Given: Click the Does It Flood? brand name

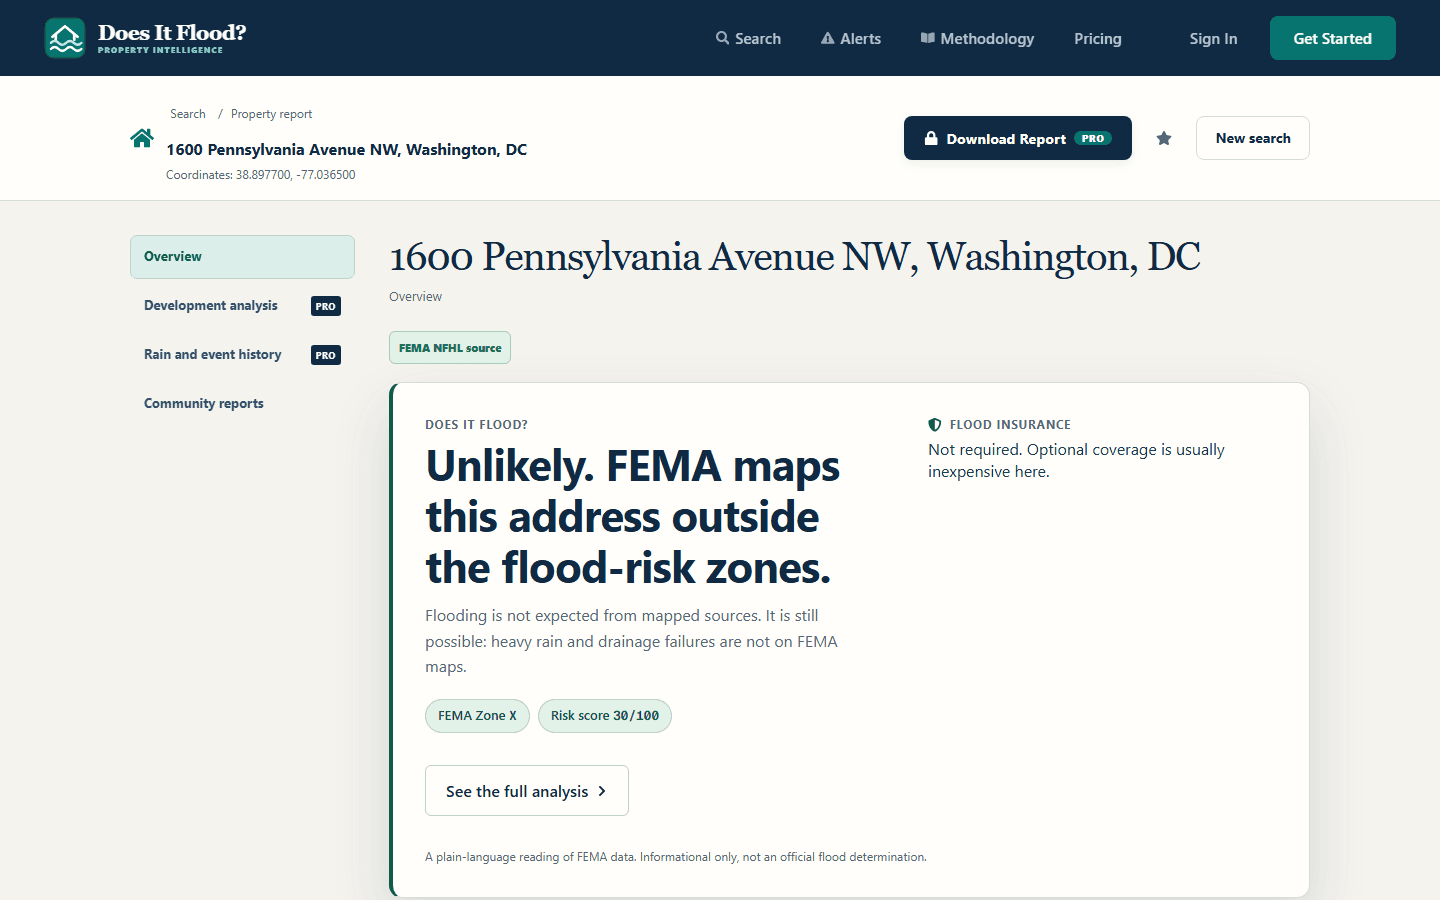Looking at the screenshot, I should pyautogui.click(x=172, y=32).
